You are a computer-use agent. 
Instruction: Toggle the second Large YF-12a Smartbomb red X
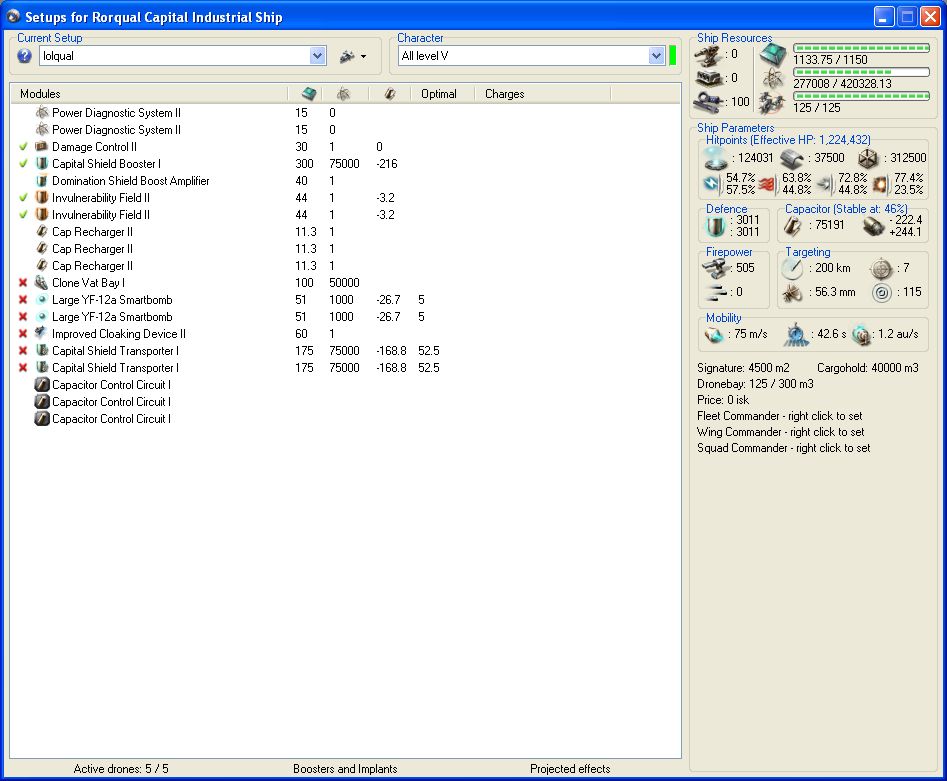click(23, 317)
